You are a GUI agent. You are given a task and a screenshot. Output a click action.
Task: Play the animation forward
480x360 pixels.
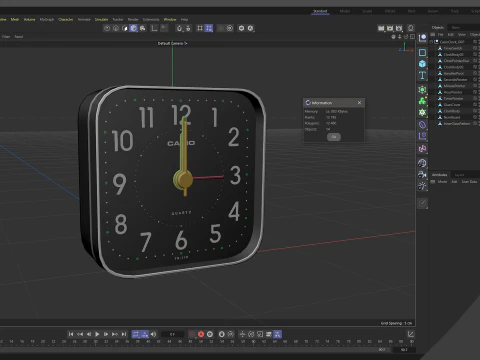(97, 334)
